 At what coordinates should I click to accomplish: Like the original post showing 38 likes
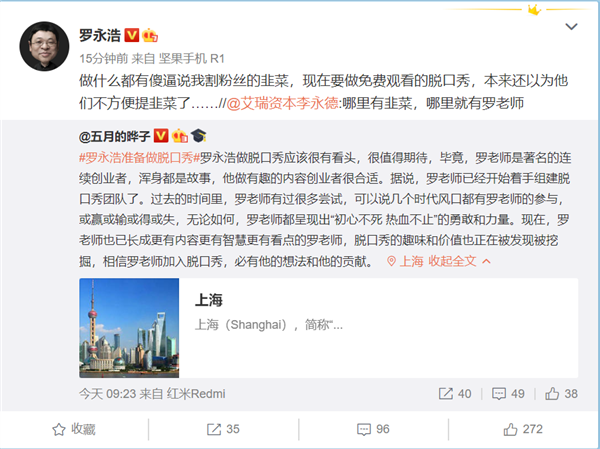[x=561, y=393]
